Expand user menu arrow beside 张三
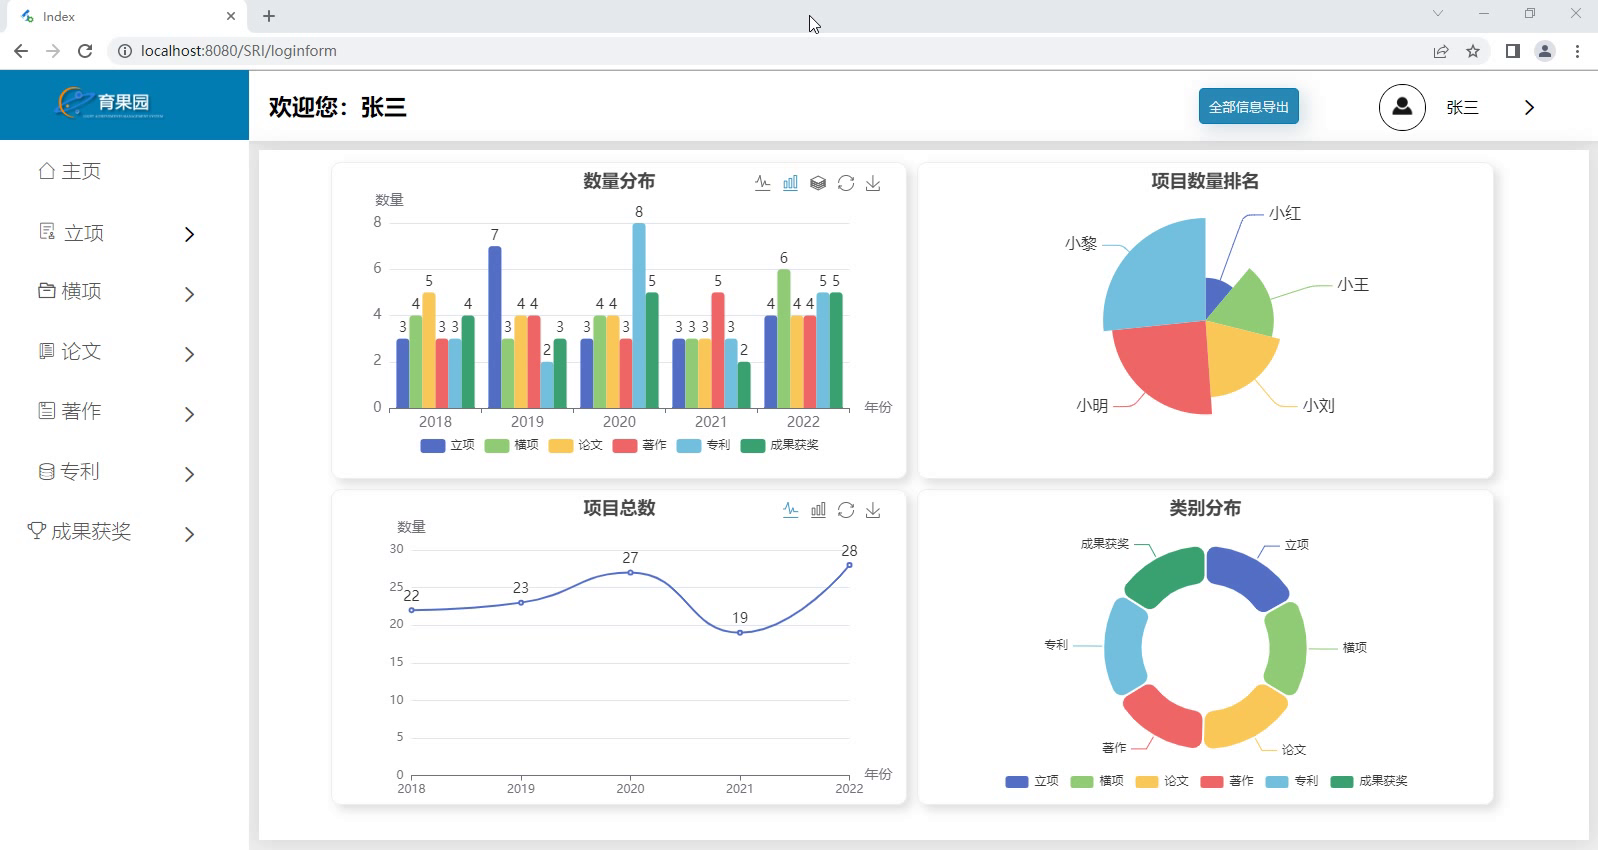The image size is (1598, 850). (1529, 107)
